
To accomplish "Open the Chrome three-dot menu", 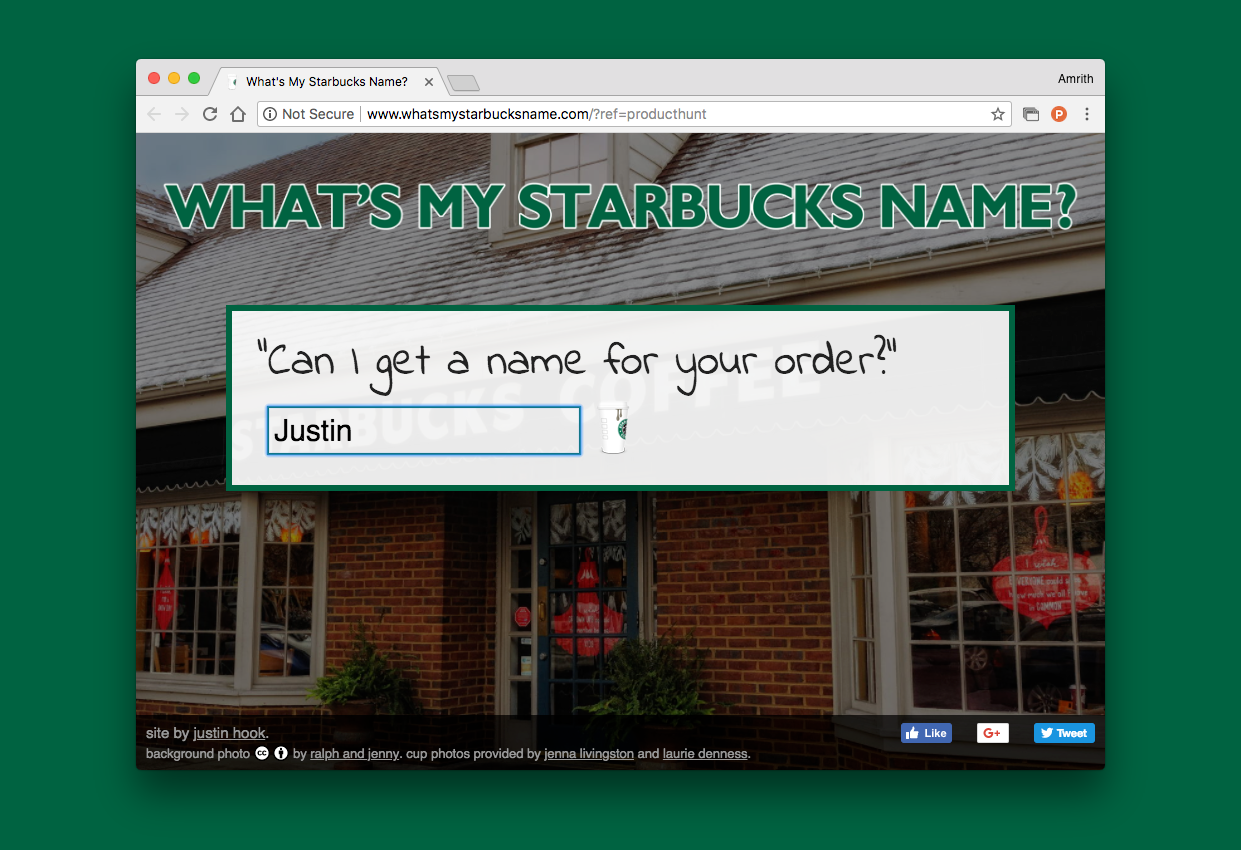I will pyautogui.click(x=1087, y=114).
